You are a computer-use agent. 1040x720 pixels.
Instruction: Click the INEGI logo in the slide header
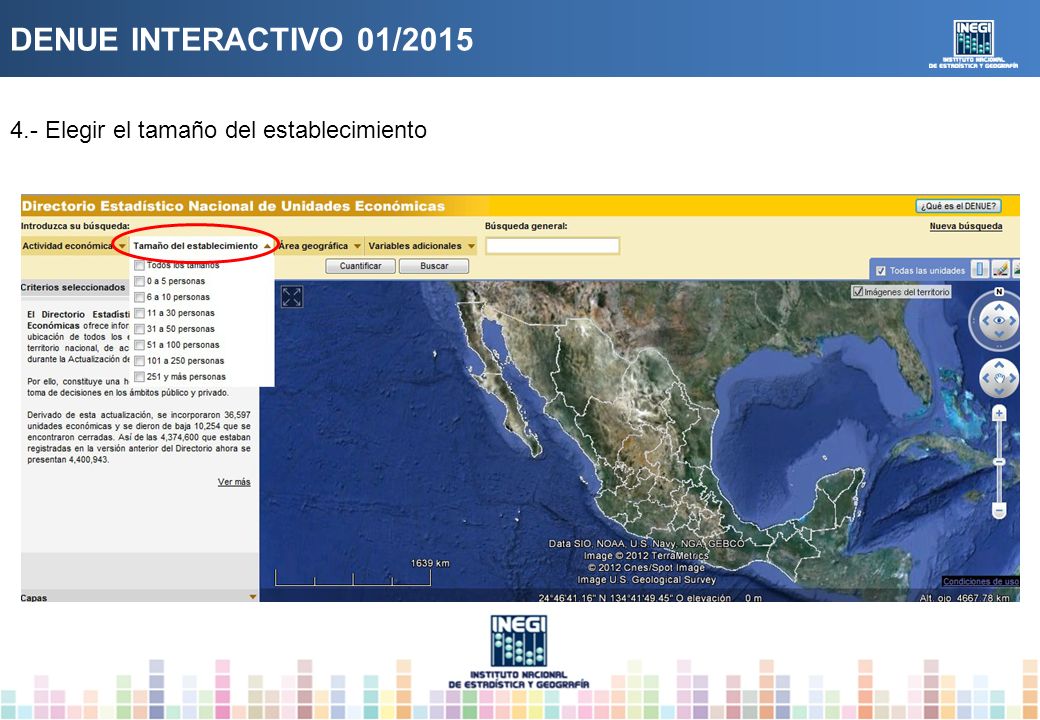click(974, 44)
